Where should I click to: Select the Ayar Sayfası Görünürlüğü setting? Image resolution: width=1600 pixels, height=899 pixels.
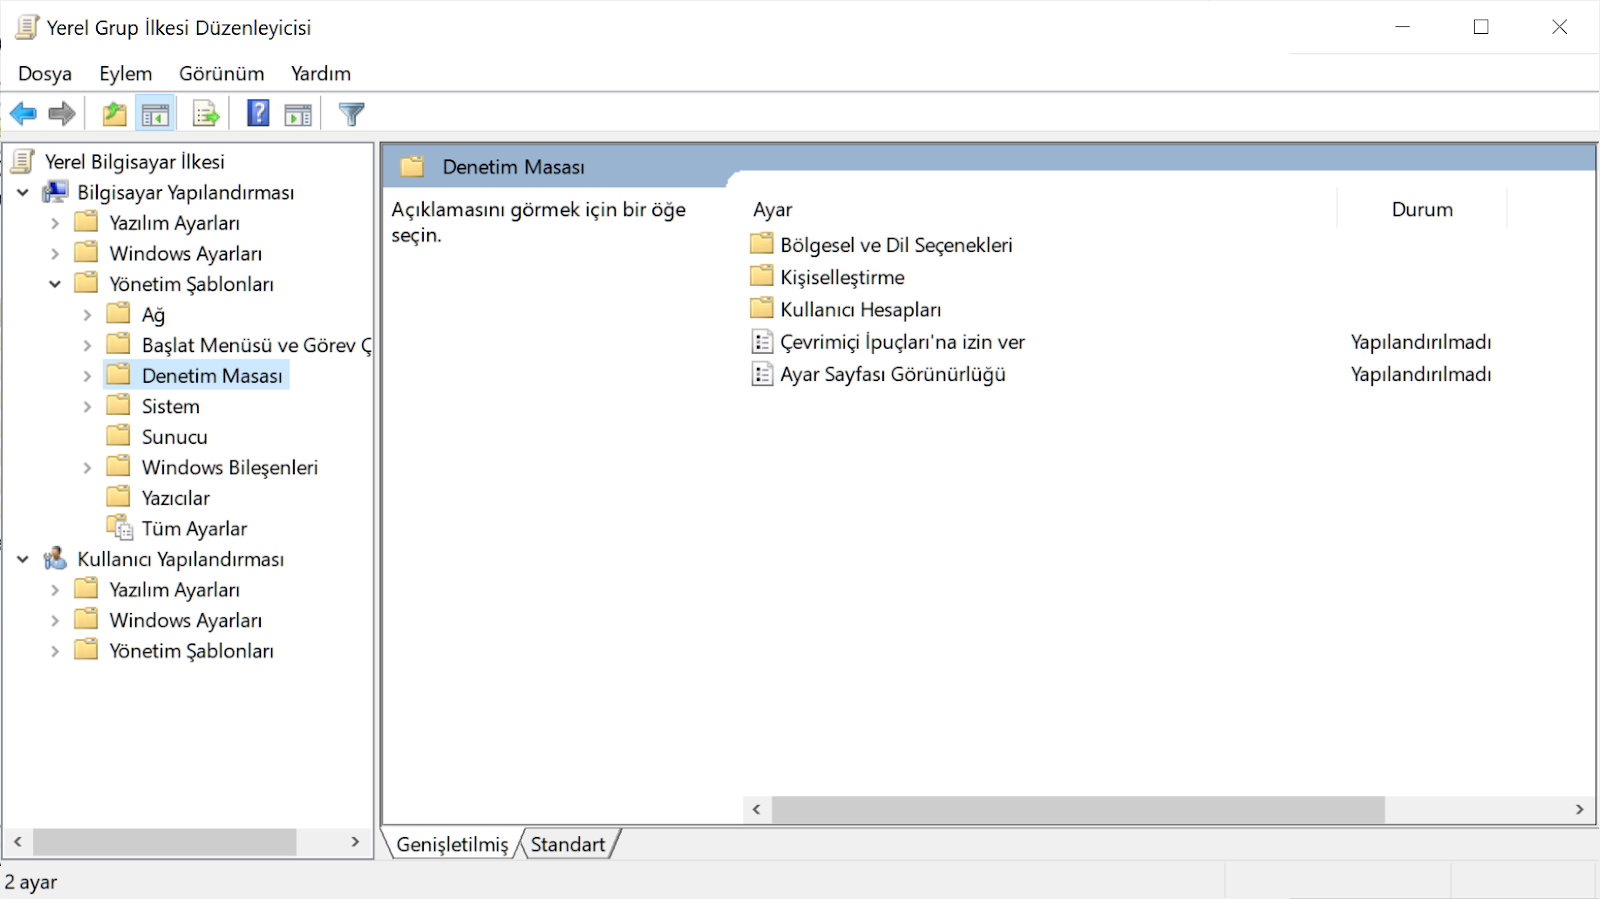click(x=893, y=374)
